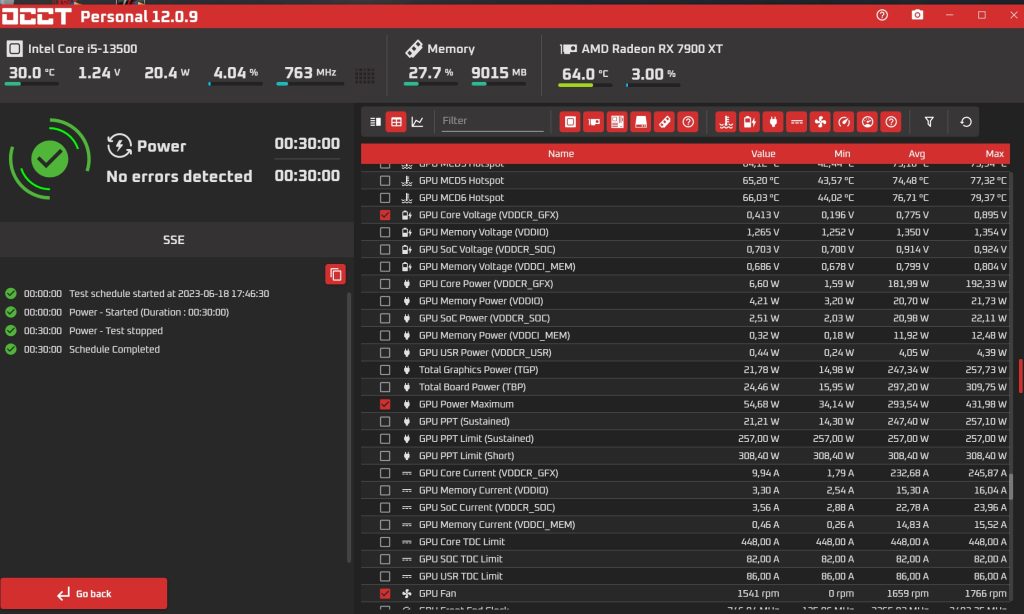Take a screenshot with the camera icon
Viewport: 1024px width, 614px height.
[x=917, y=15]
